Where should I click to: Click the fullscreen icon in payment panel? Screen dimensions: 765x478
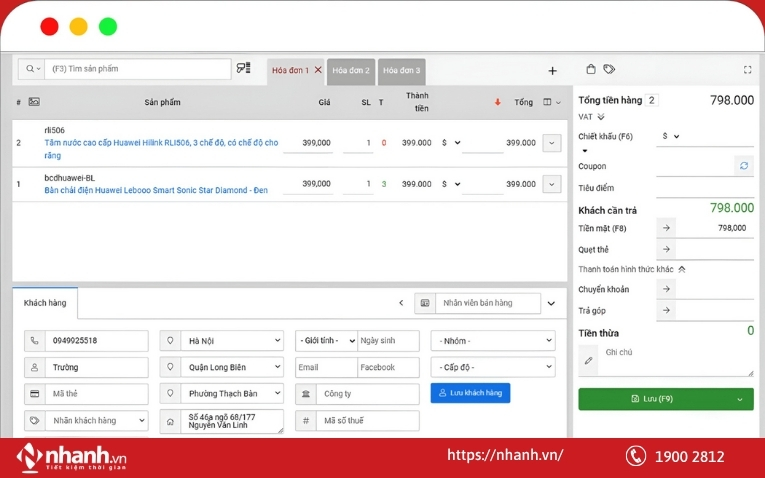point(747,70)
